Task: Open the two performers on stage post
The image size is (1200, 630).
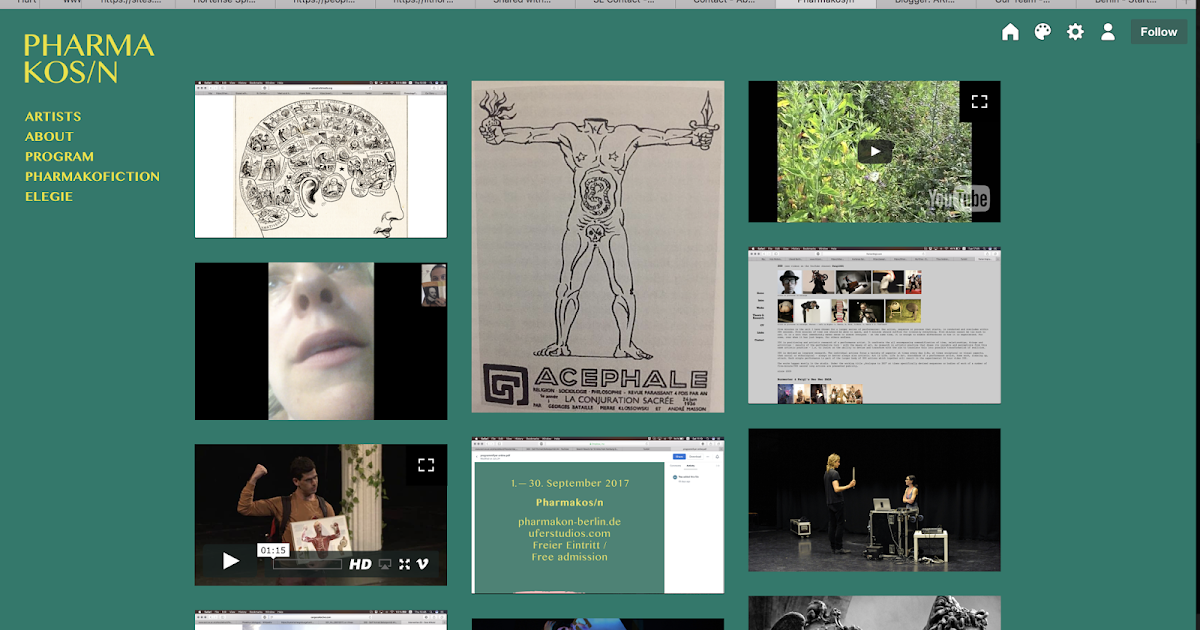Action: click(874, 500)
